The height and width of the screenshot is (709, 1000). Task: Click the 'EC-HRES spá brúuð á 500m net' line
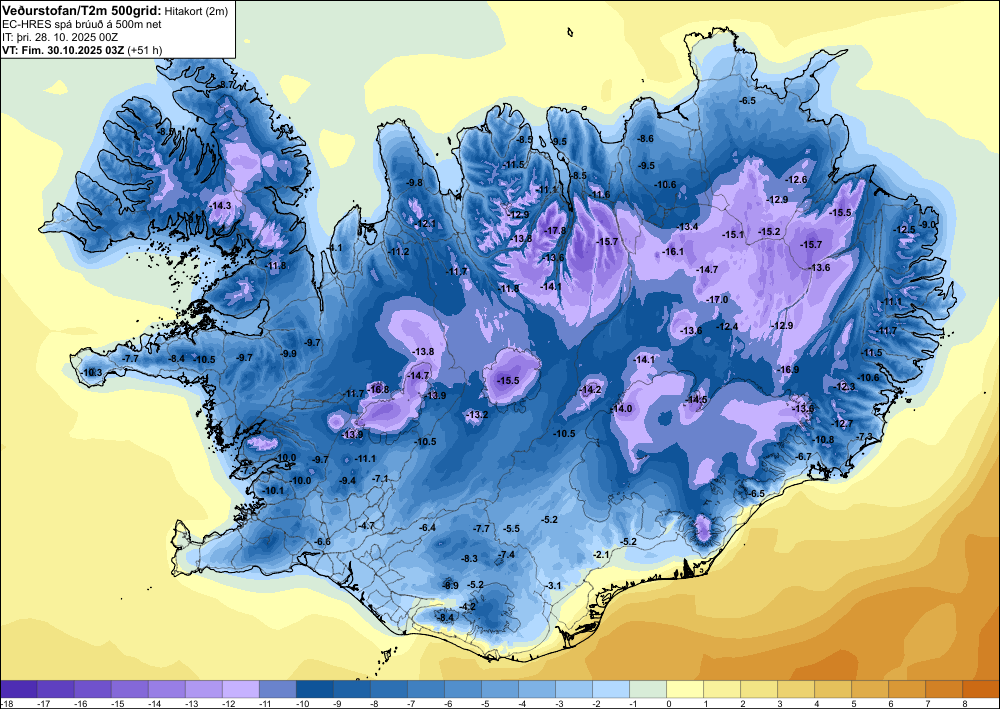coord(82,24)
